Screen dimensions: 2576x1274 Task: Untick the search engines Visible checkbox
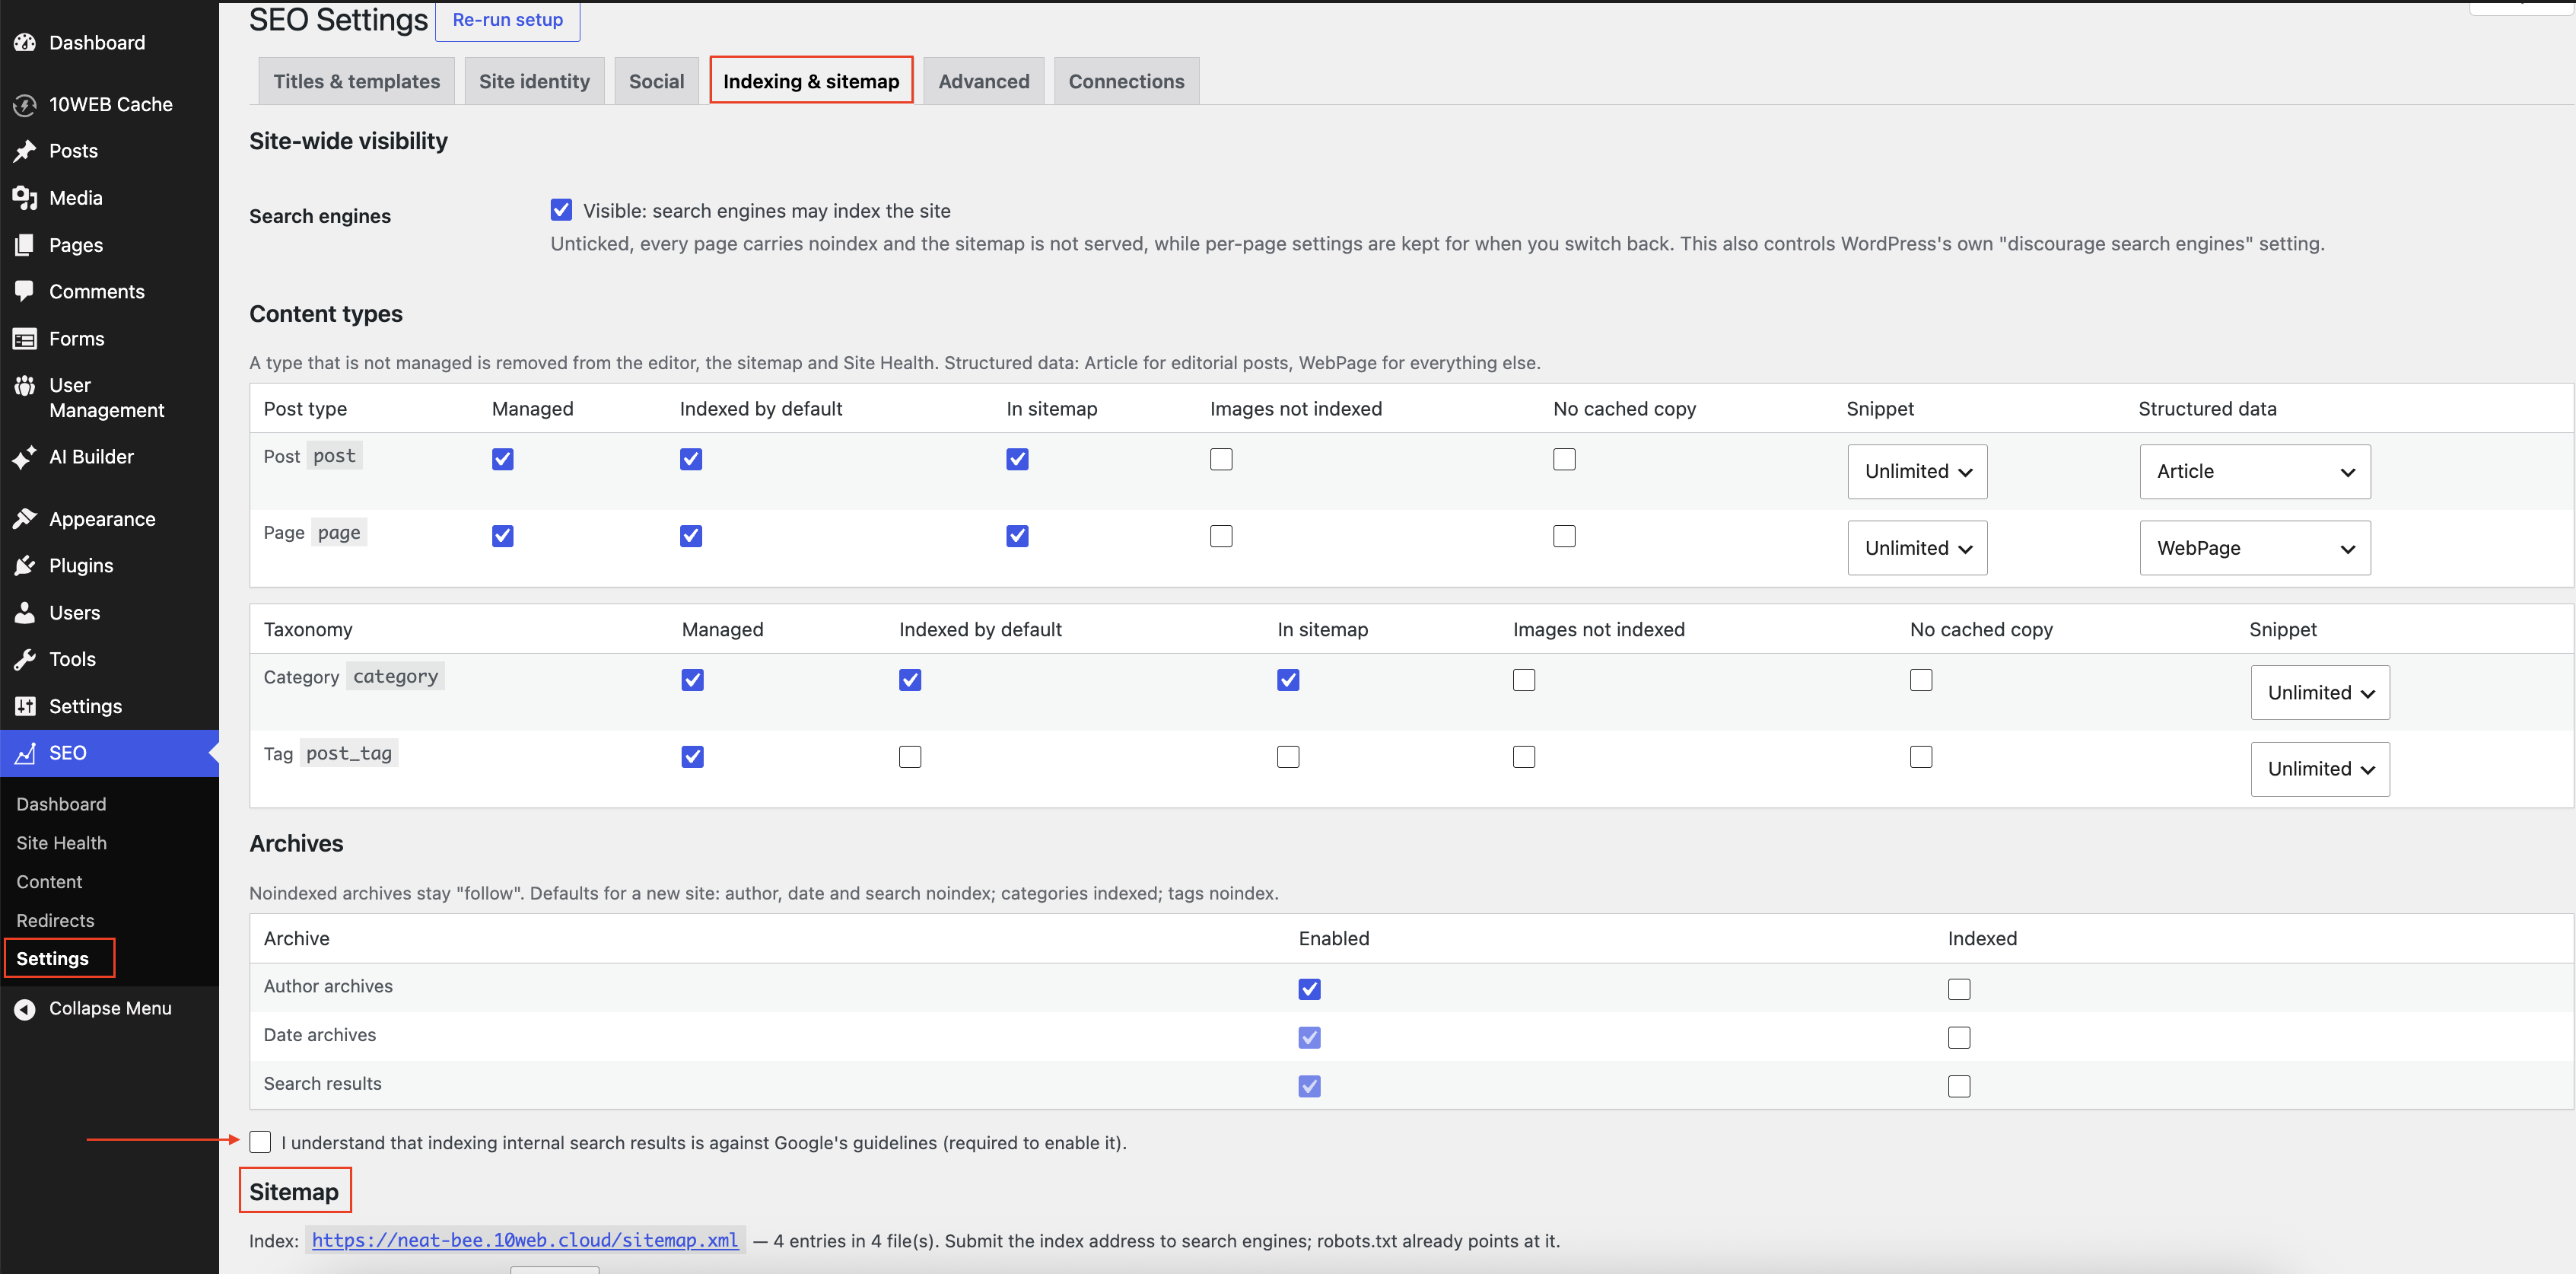[x=561, y=210]
